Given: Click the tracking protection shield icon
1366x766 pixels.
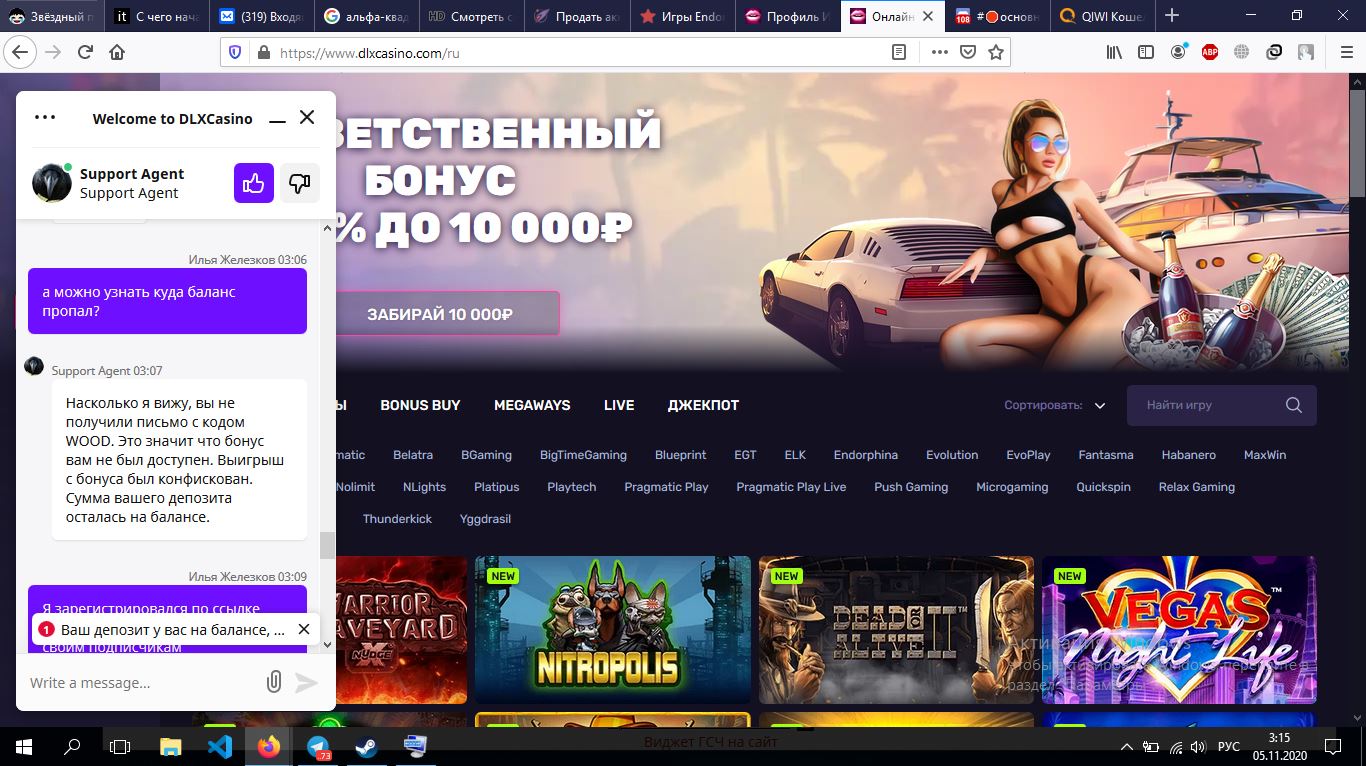Looking at the screenshot, I should point(235,52).
